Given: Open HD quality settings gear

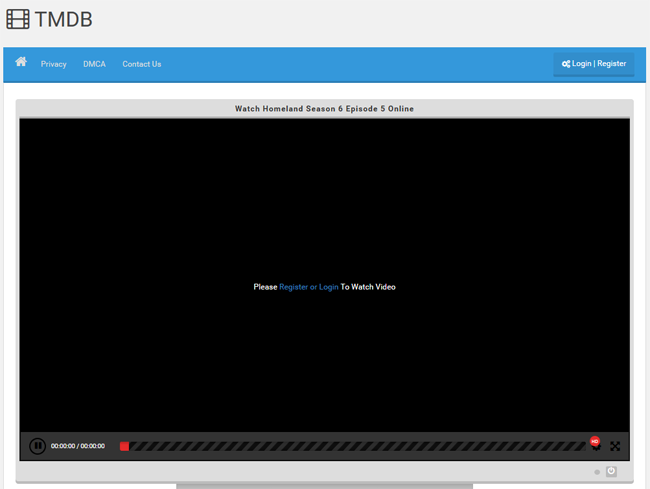Looking at the screenshot, I should click(x=596, y=444).
